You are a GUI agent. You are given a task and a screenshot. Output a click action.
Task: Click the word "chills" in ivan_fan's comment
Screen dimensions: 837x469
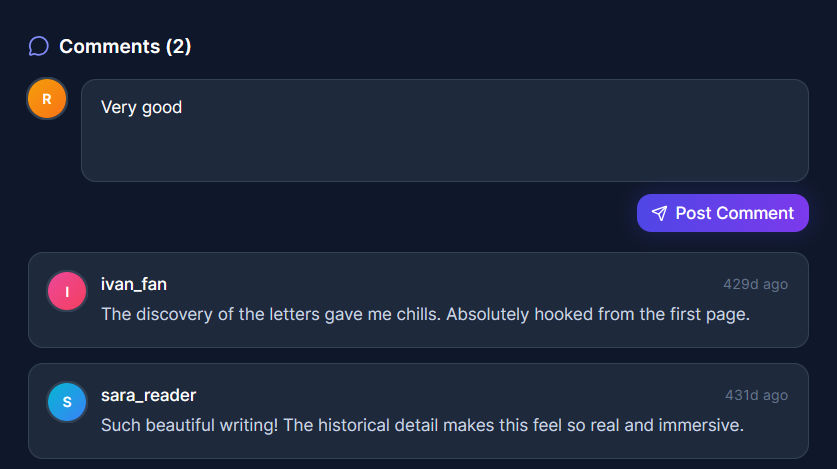[415, 314]
